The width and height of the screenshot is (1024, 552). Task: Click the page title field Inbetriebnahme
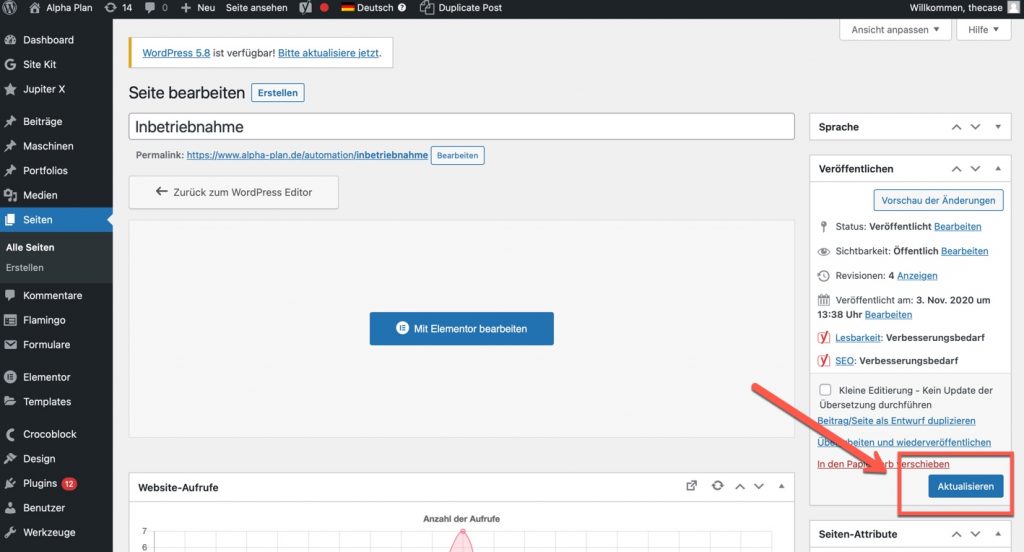(462, 127)
